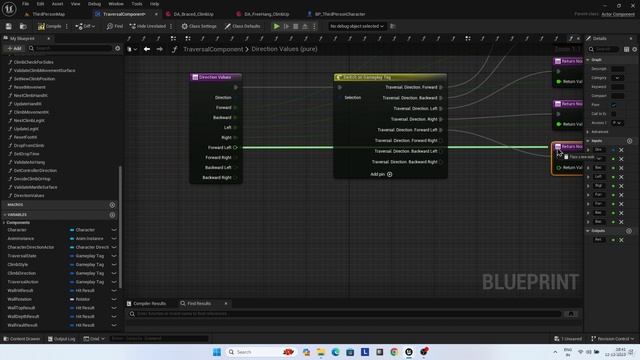Open the Edit menu
640x360 pixels.
pos(40,4)
